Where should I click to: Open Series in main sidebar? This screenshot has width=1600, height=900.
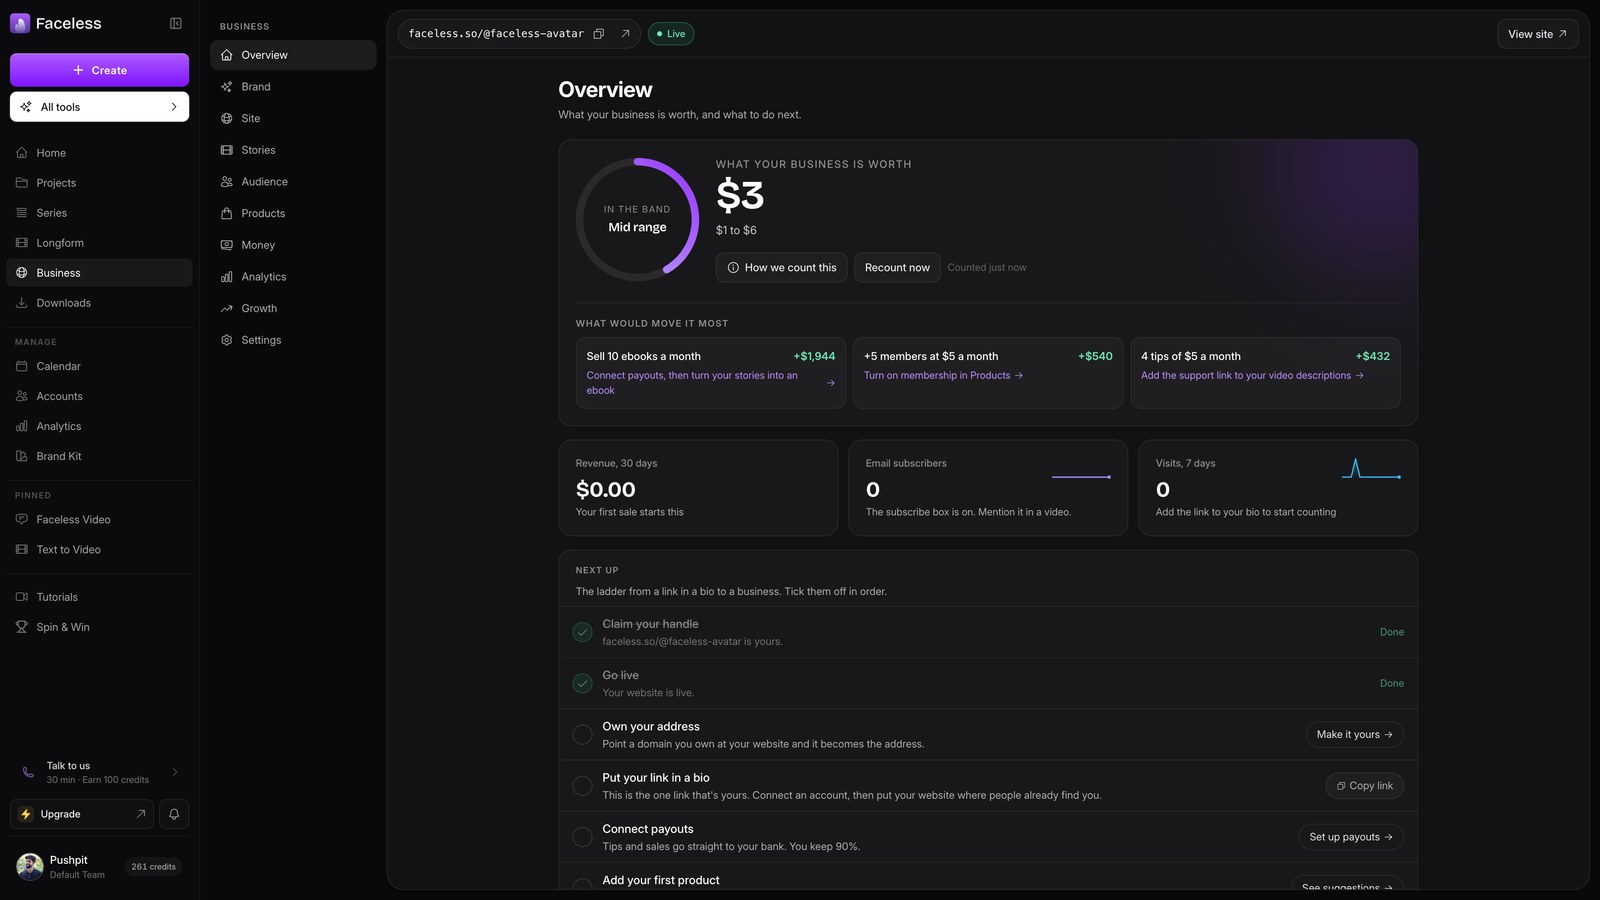pyautogui.click(x=99, y=213)
